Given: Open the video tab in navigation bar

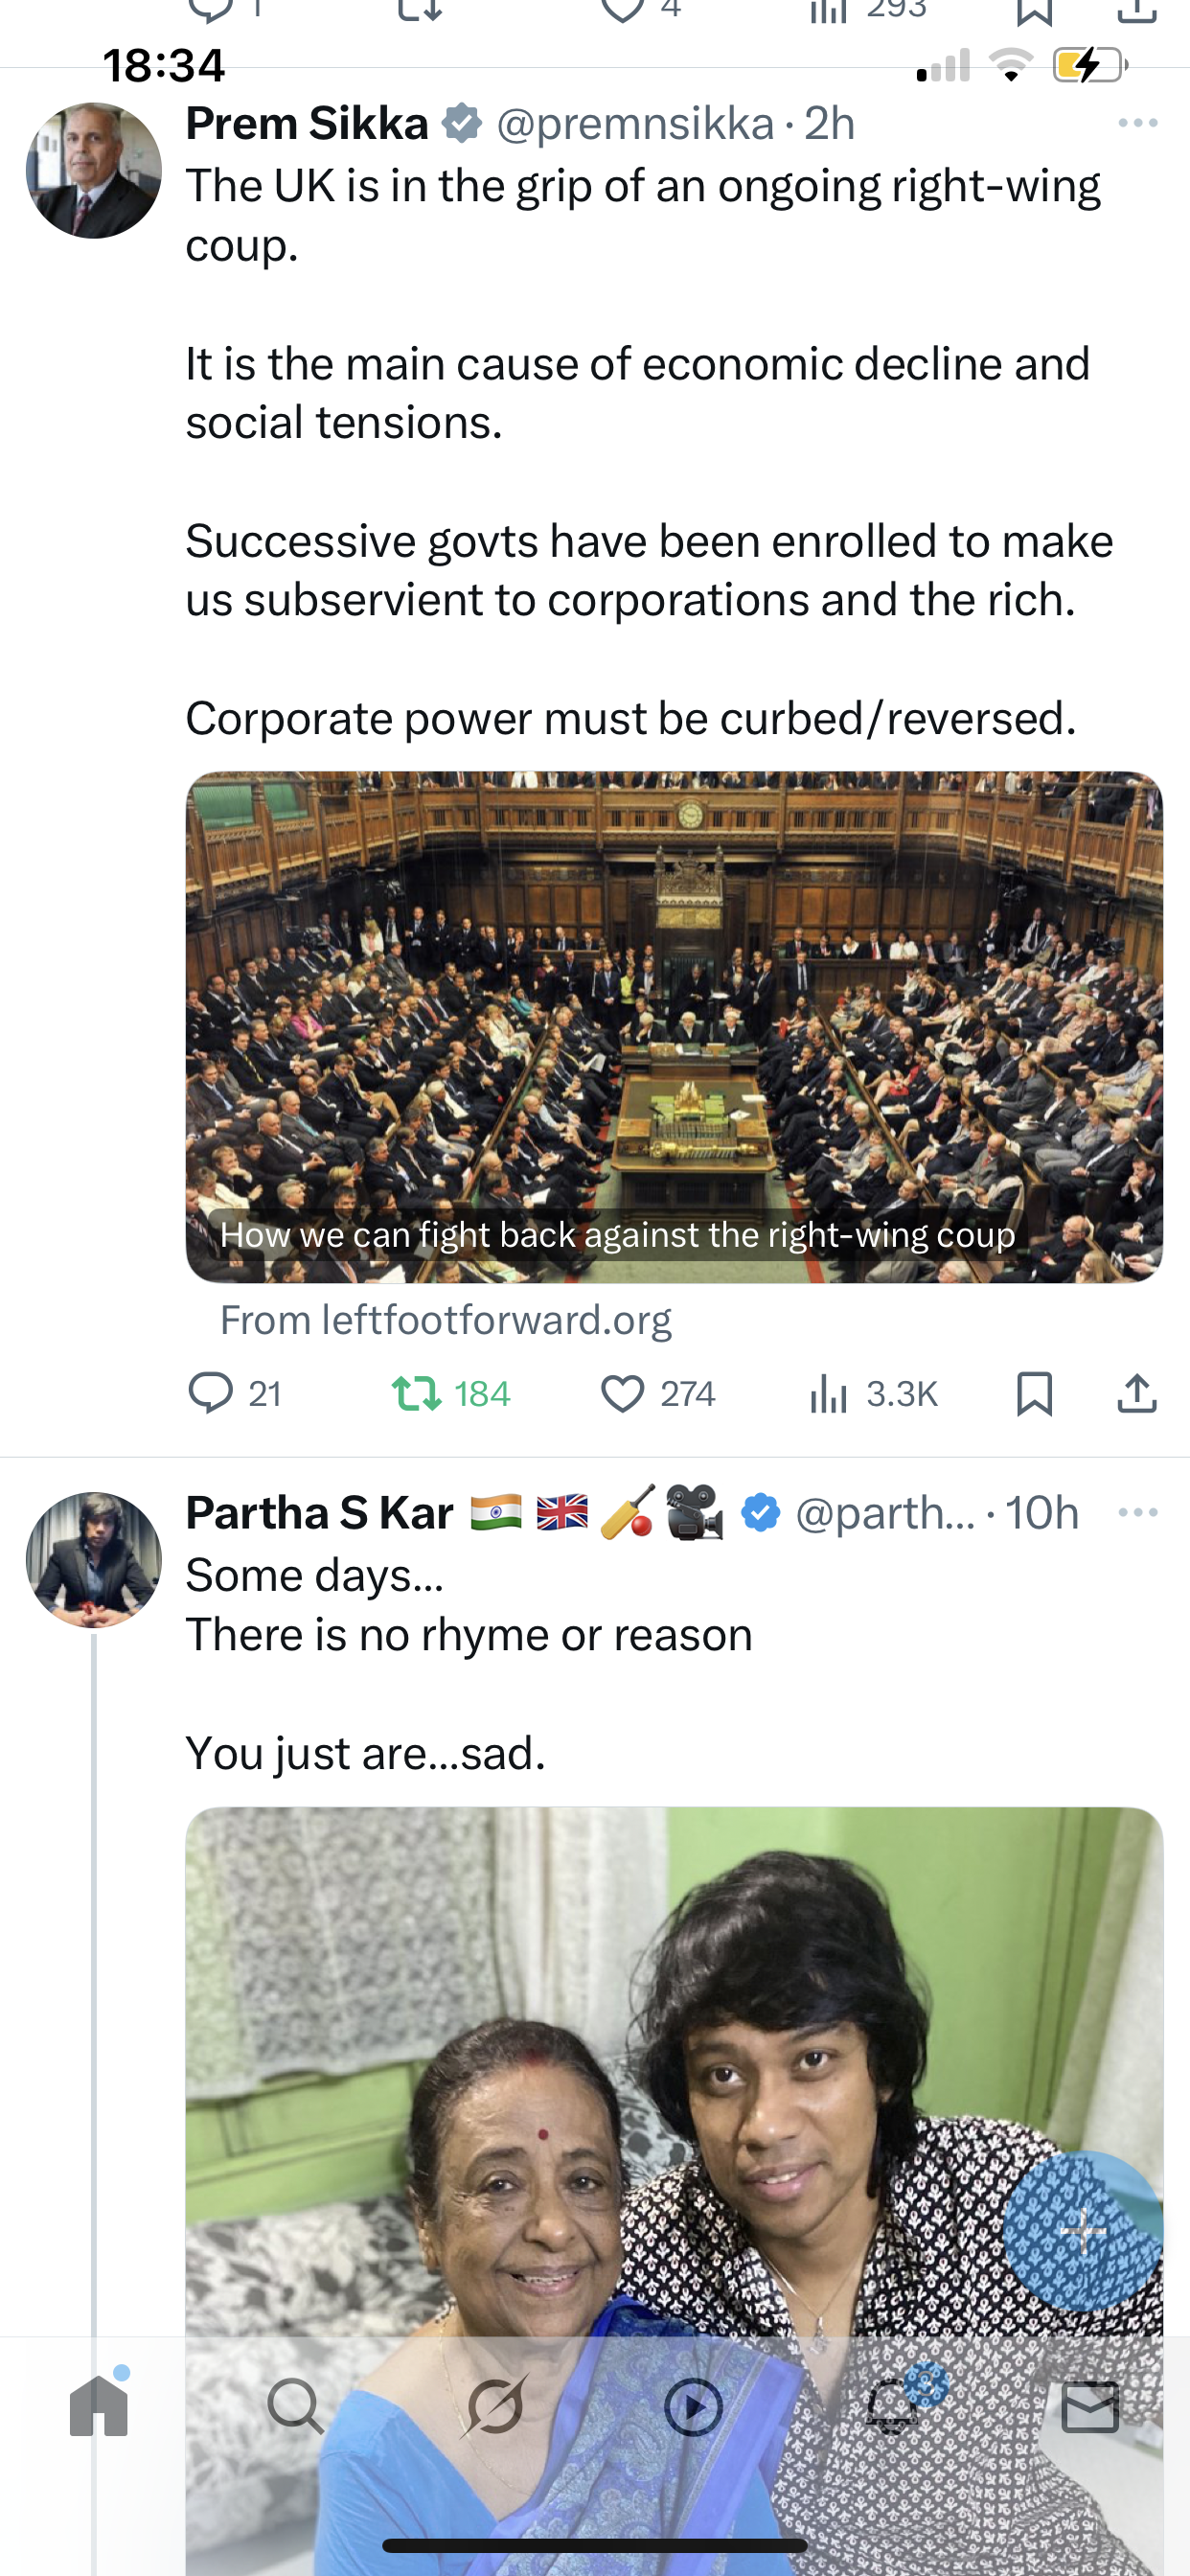Looking at the screenshot, I should tap(693, 2406).
